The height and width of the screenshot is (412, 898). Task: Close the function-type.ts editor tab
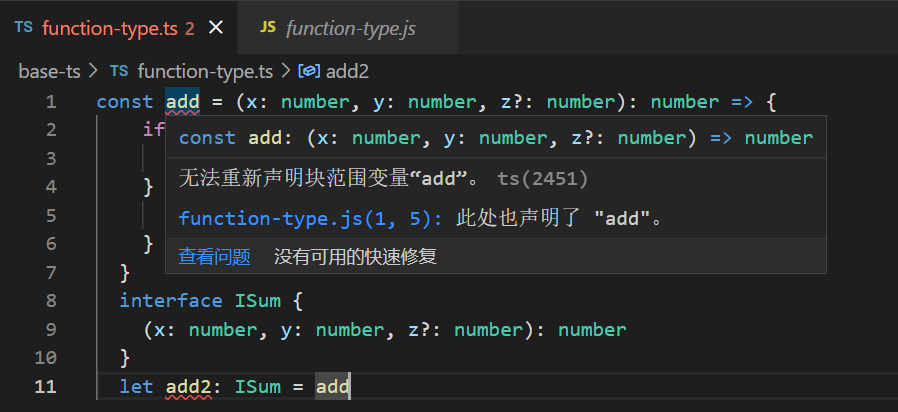215,28
